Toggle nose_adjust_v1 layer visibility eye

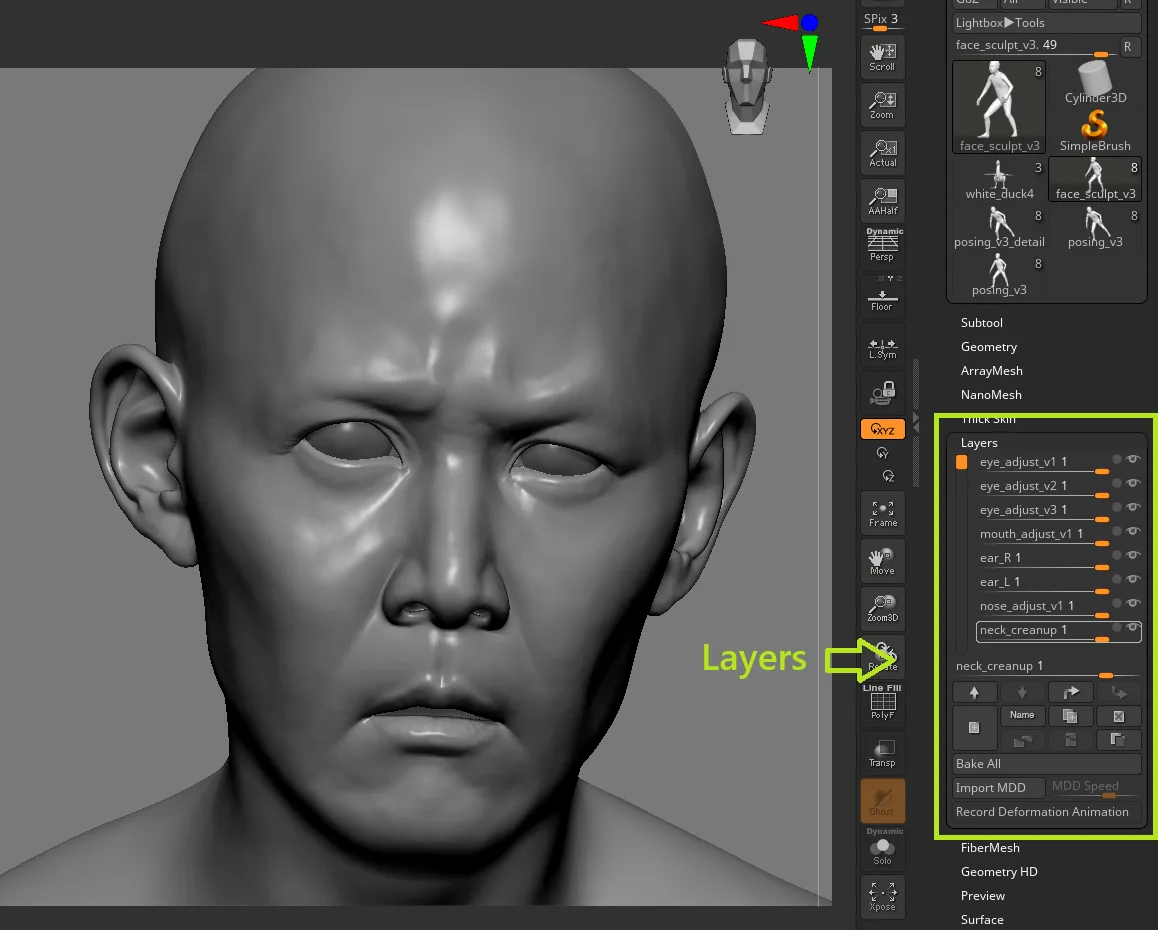(x=1133, y=603)
